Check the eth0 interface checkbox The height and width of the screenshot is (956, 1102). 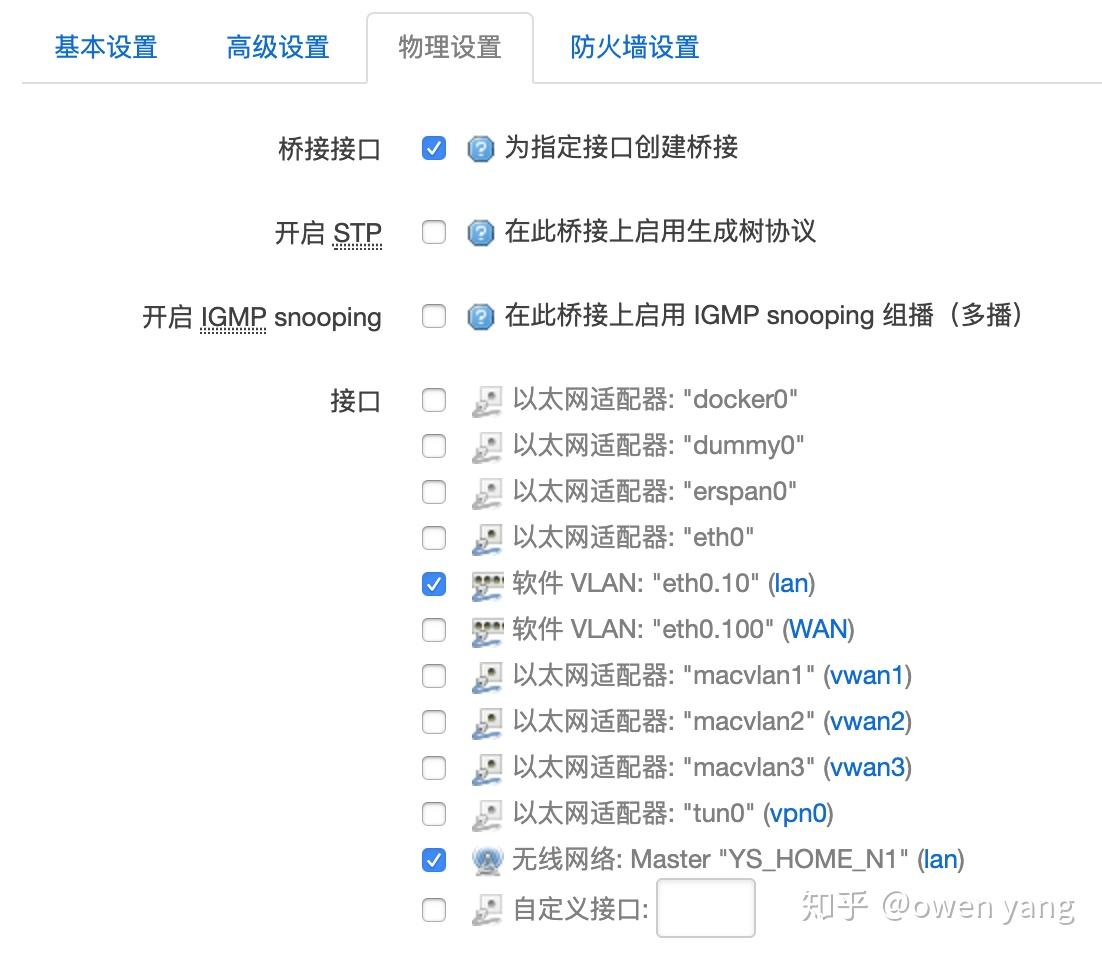point(433,538)
